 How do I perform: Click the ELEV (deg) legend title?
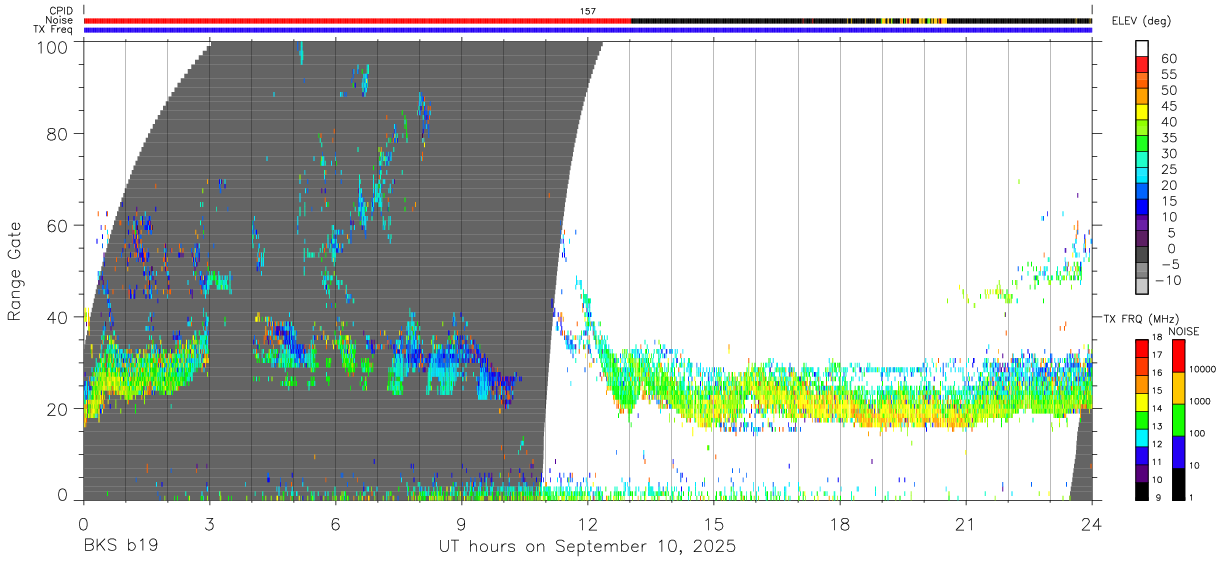(x=1141, y=21)
